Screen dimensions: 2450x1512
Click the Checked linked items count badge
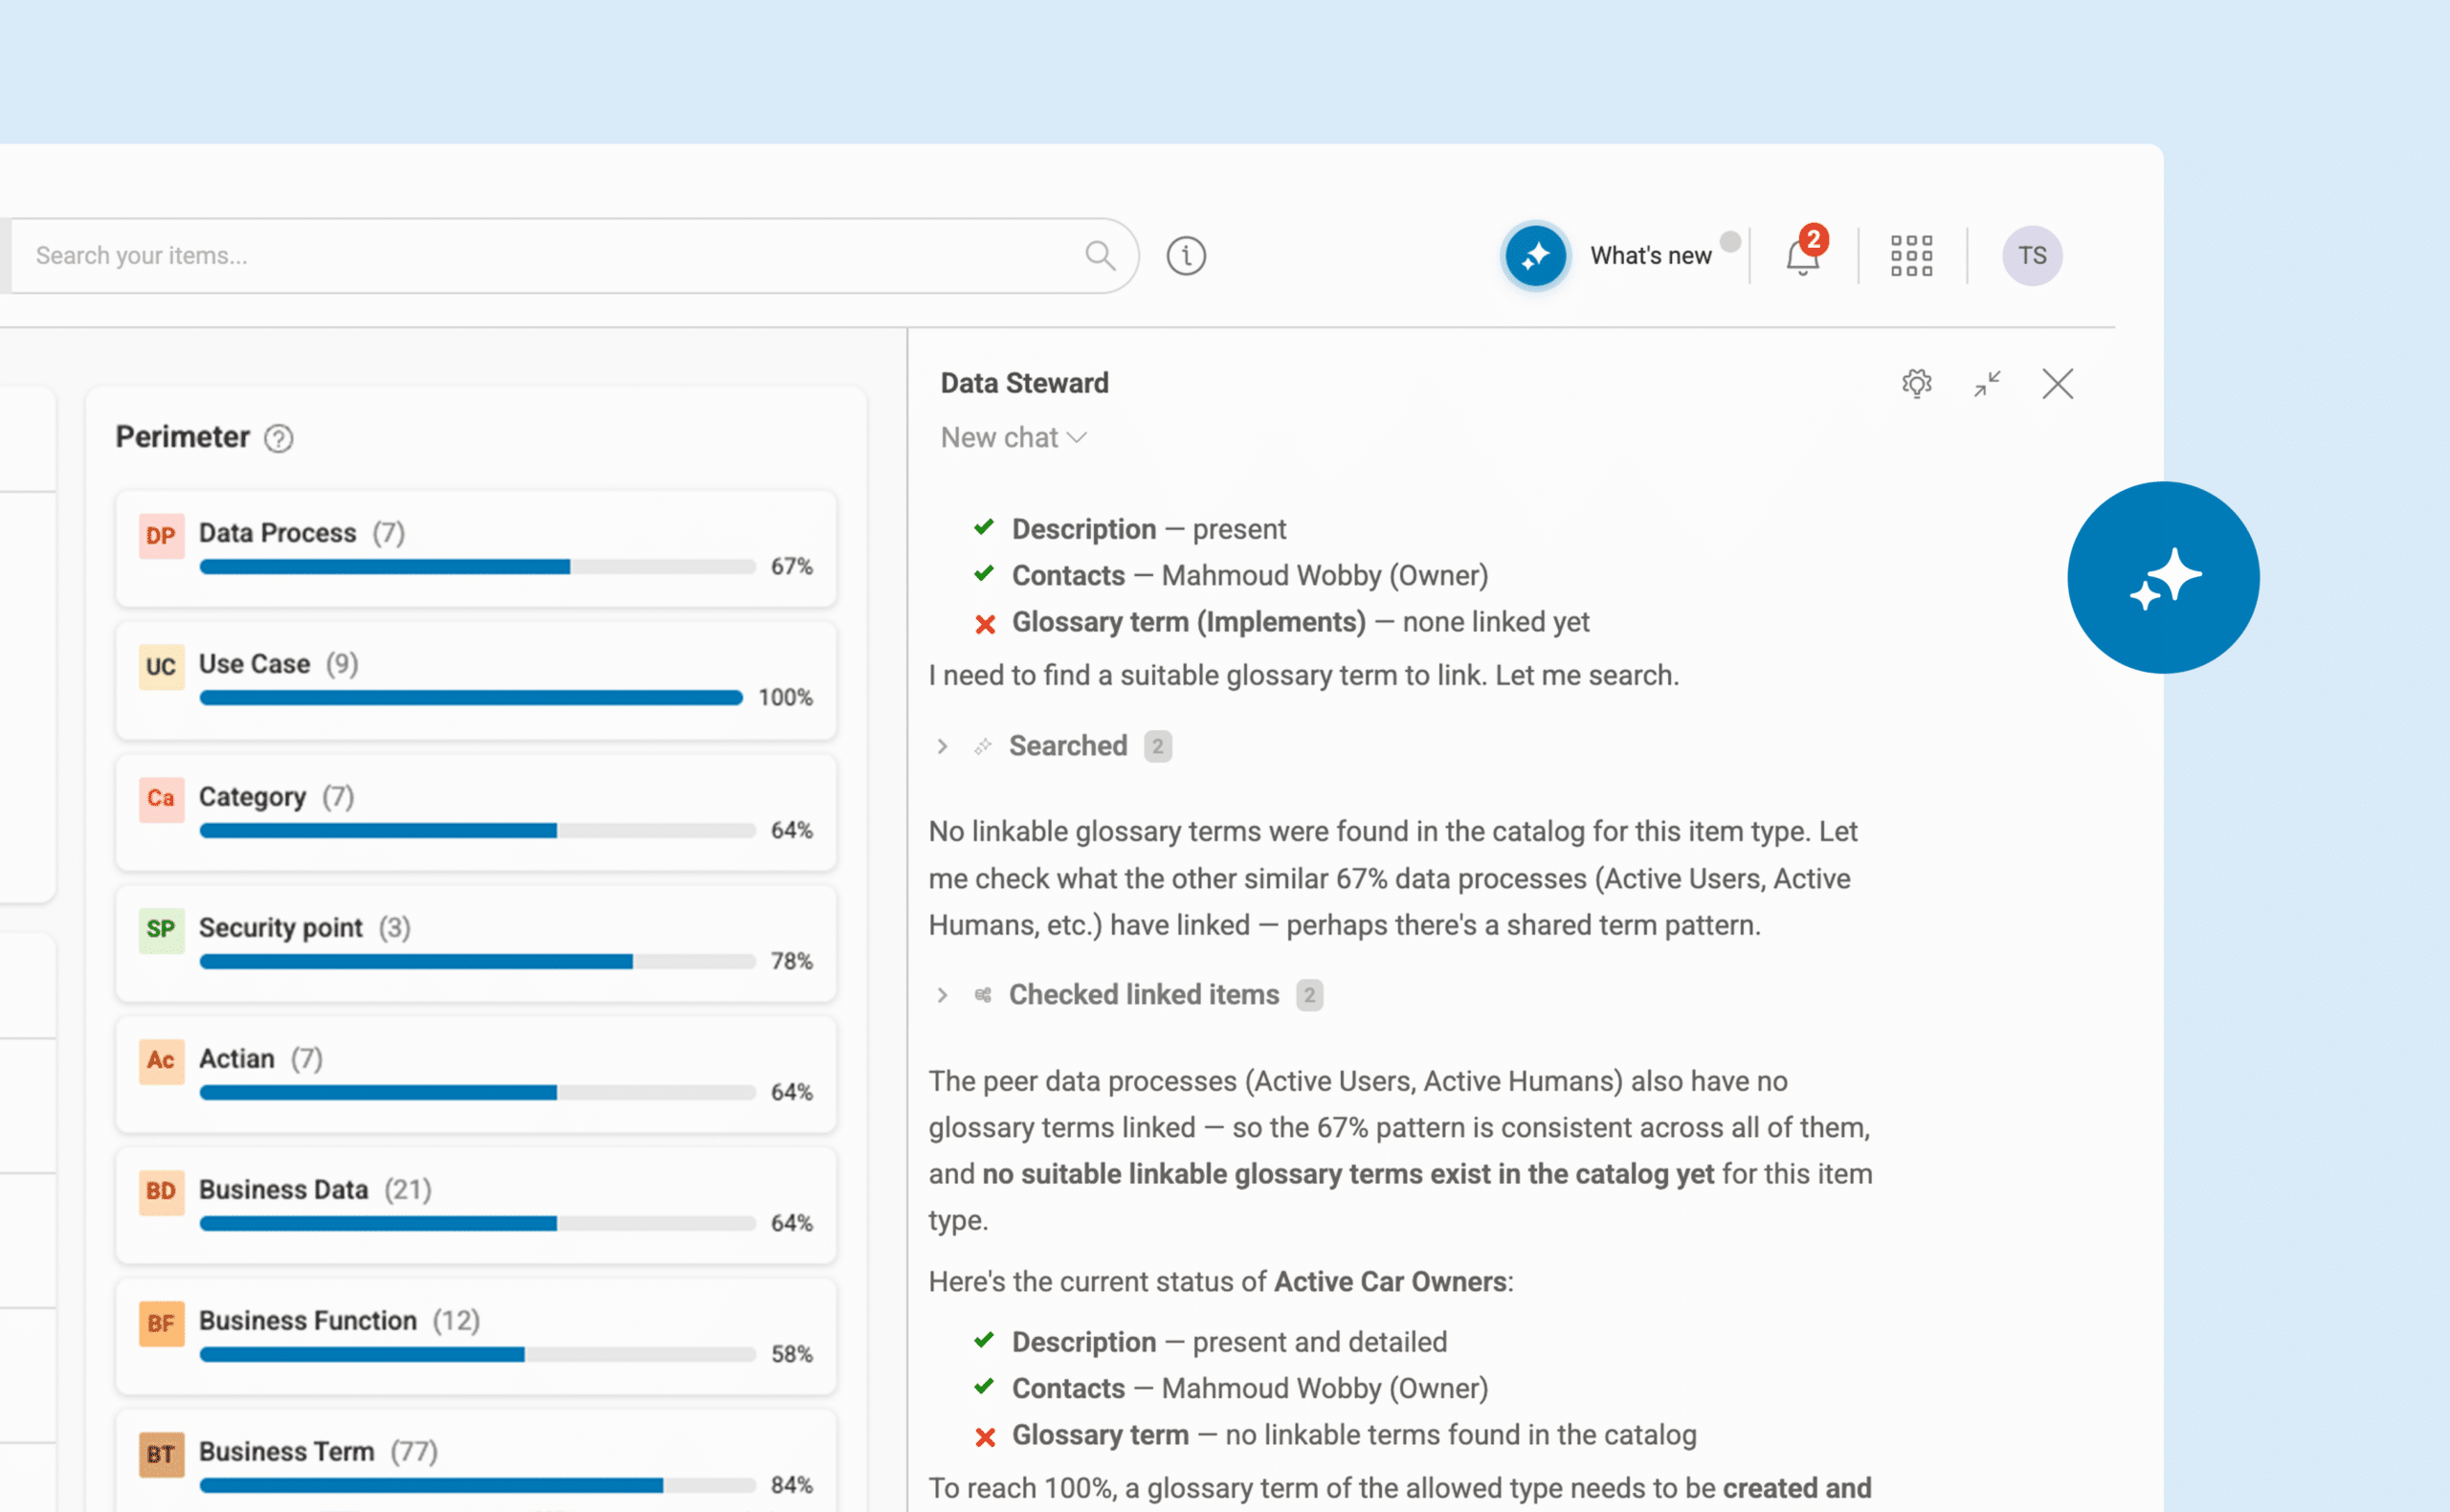[x=1309, y=995]
